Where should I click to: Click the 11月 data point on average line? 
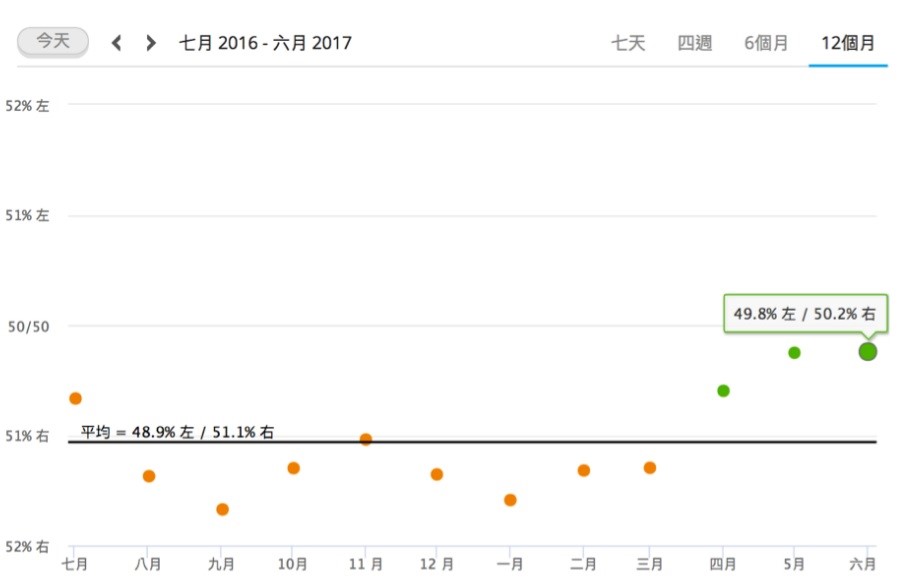(366, 440)
